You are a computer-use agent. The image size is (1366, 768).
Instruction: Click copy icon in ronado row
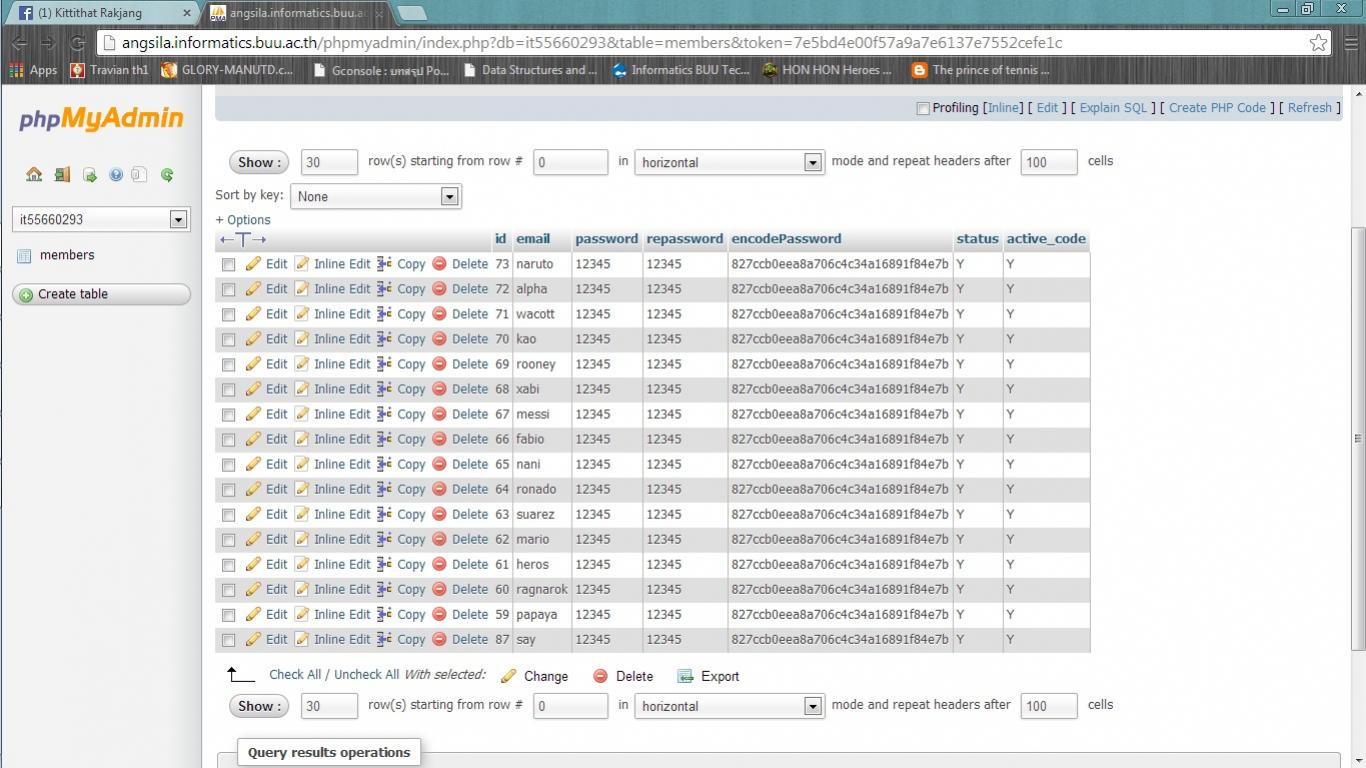tap(384, 489)
